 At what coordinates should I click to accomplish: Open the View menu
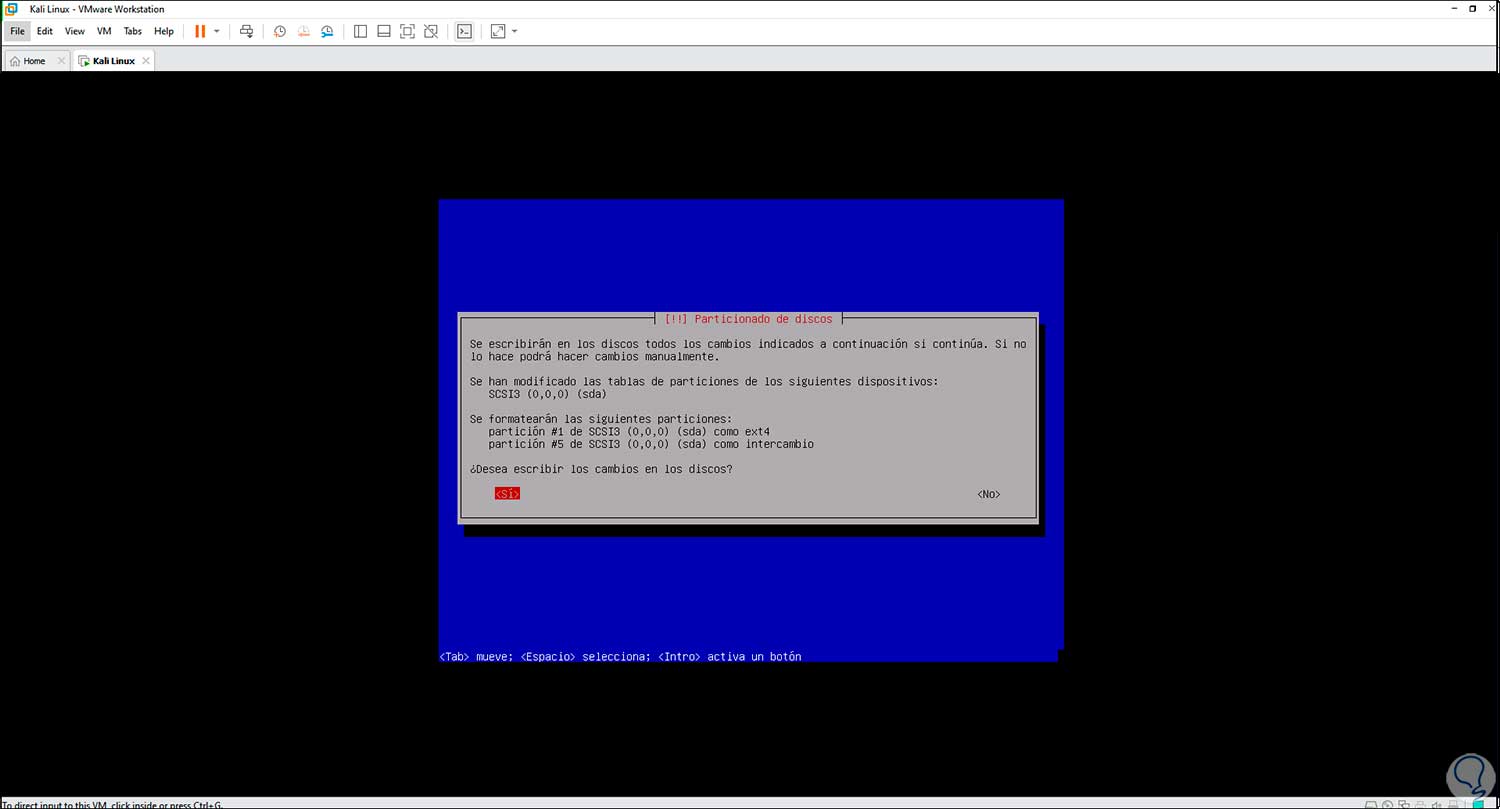75,31
